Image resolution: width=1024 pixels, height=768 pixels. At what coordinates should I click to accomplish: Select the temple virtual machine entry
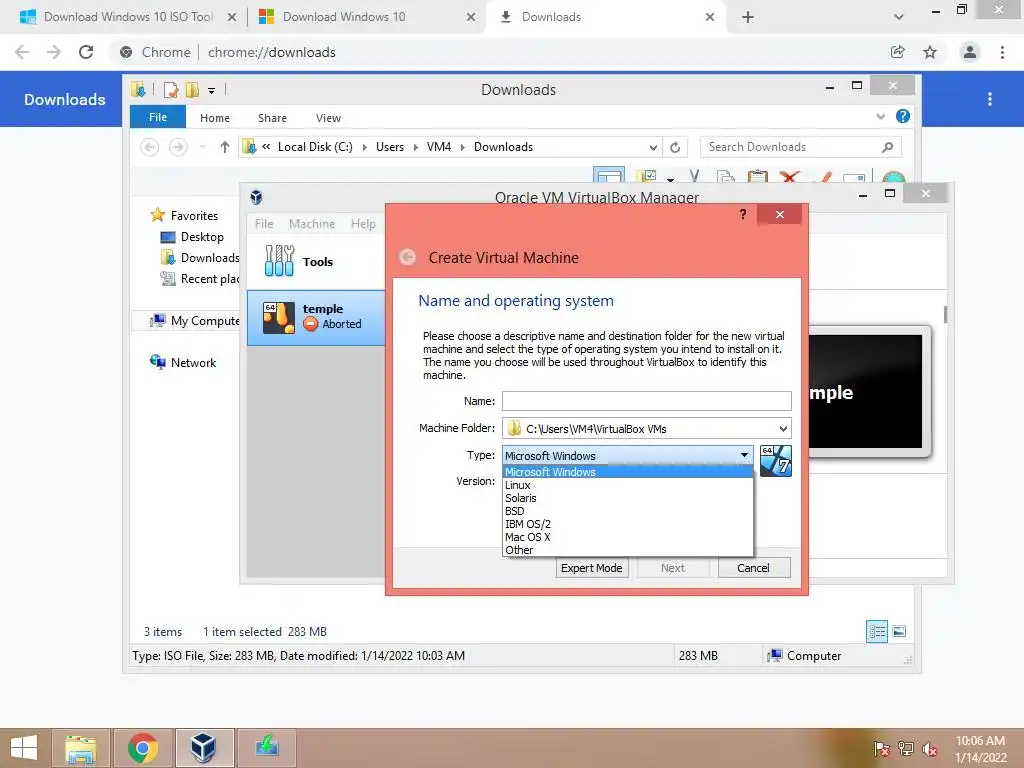coord(316,317)
